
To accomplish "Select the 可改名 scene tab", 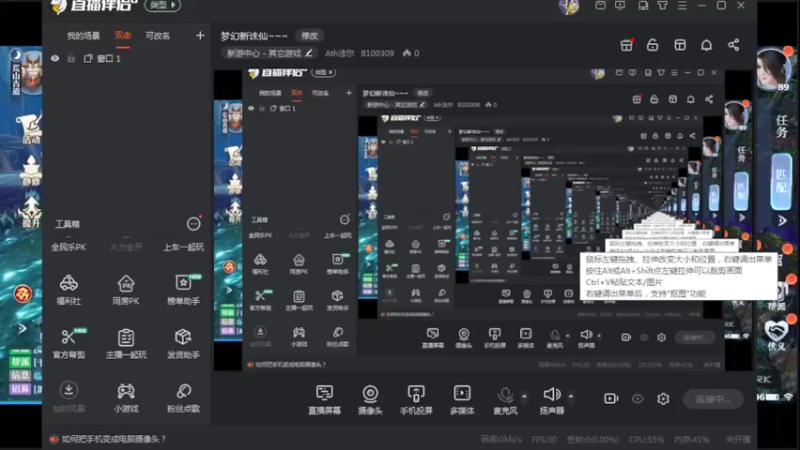I will point(157,36).
